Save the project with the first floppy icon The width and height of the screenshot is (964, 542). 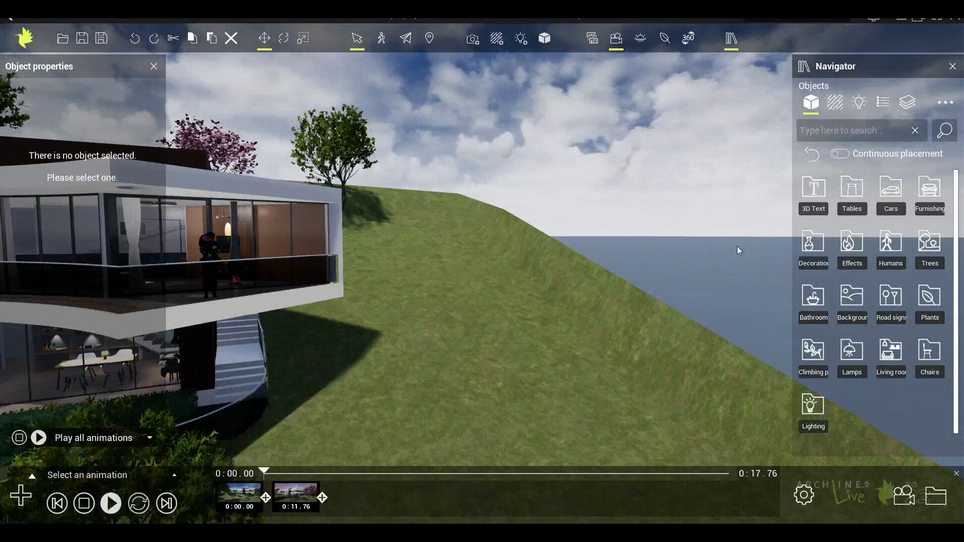pyautogui.click(x=82, y=38)
